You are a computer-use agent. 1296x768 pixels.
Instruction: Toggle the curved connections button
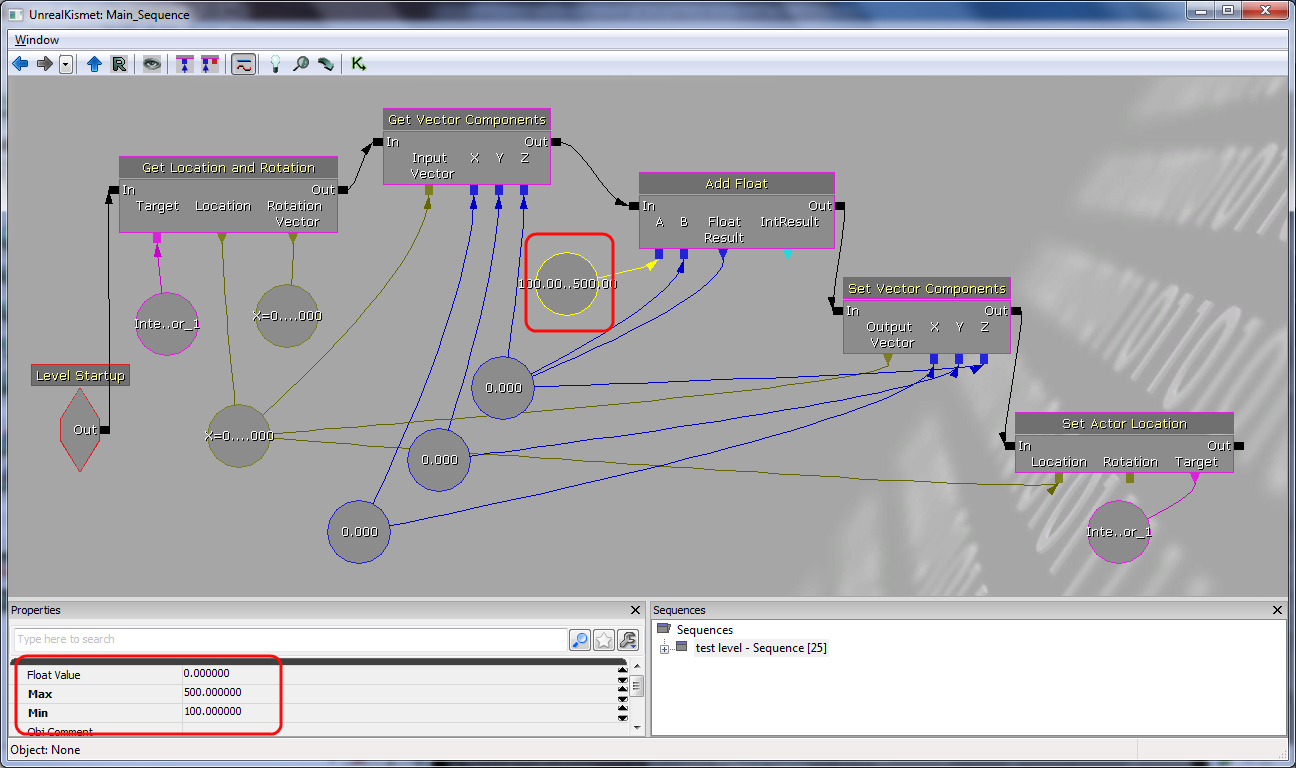pos(243,64)
